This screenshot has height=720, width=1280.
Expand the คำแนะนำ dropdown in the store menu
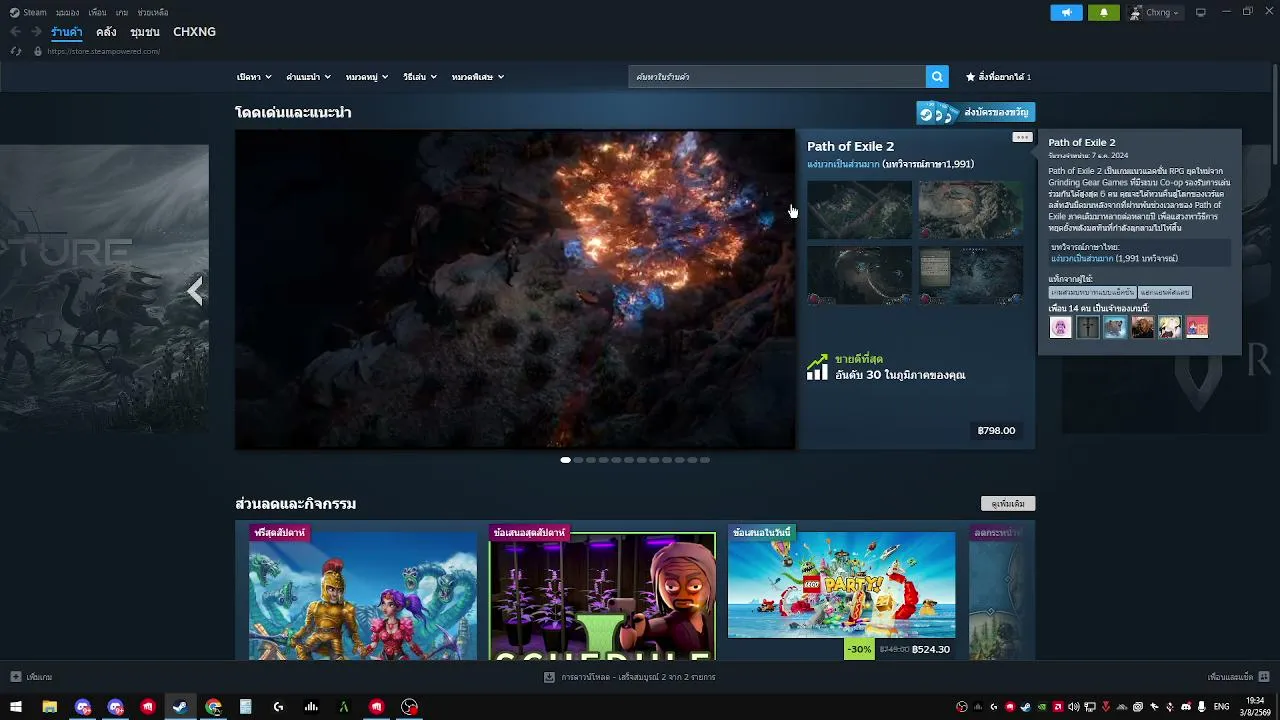click(x=308, y=77)
